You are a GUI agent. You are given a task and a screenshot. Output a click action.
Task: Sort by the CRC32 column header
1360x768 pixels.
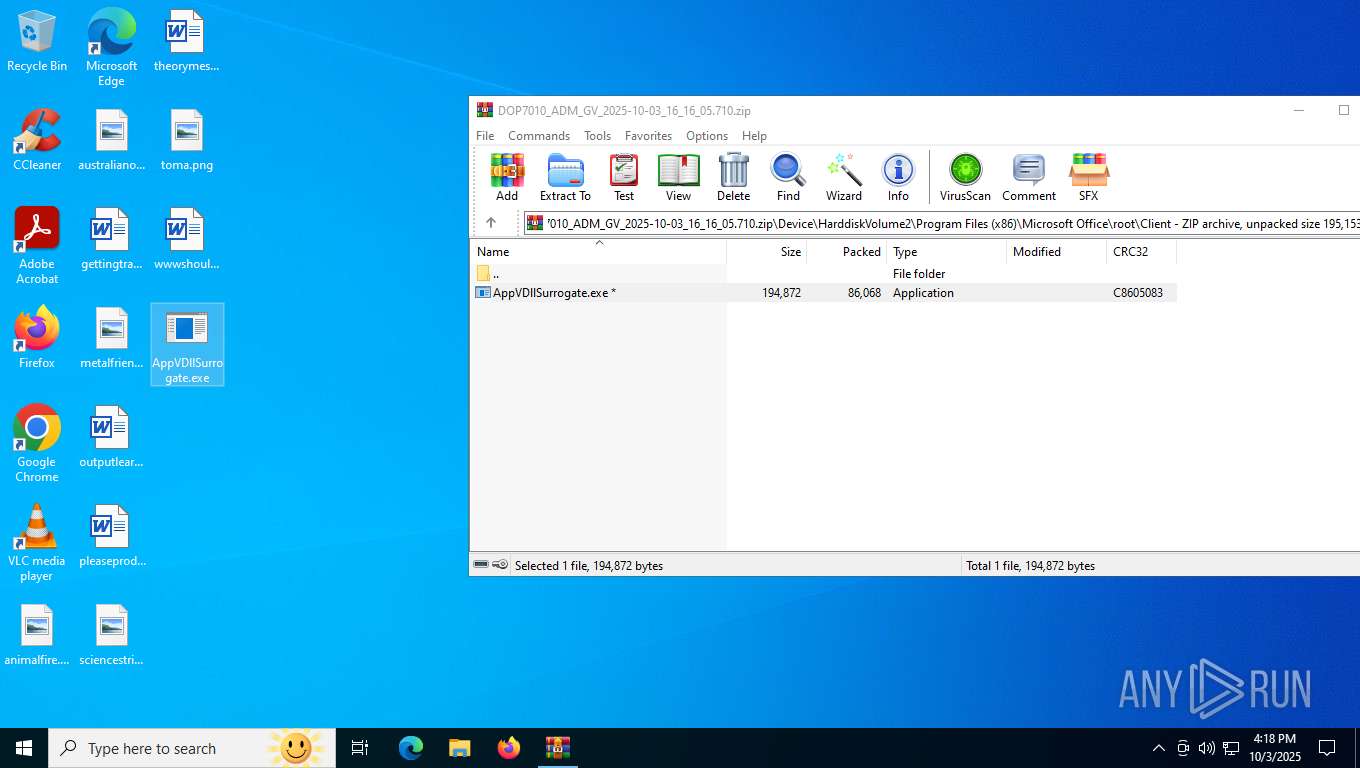click(1141, 252)
